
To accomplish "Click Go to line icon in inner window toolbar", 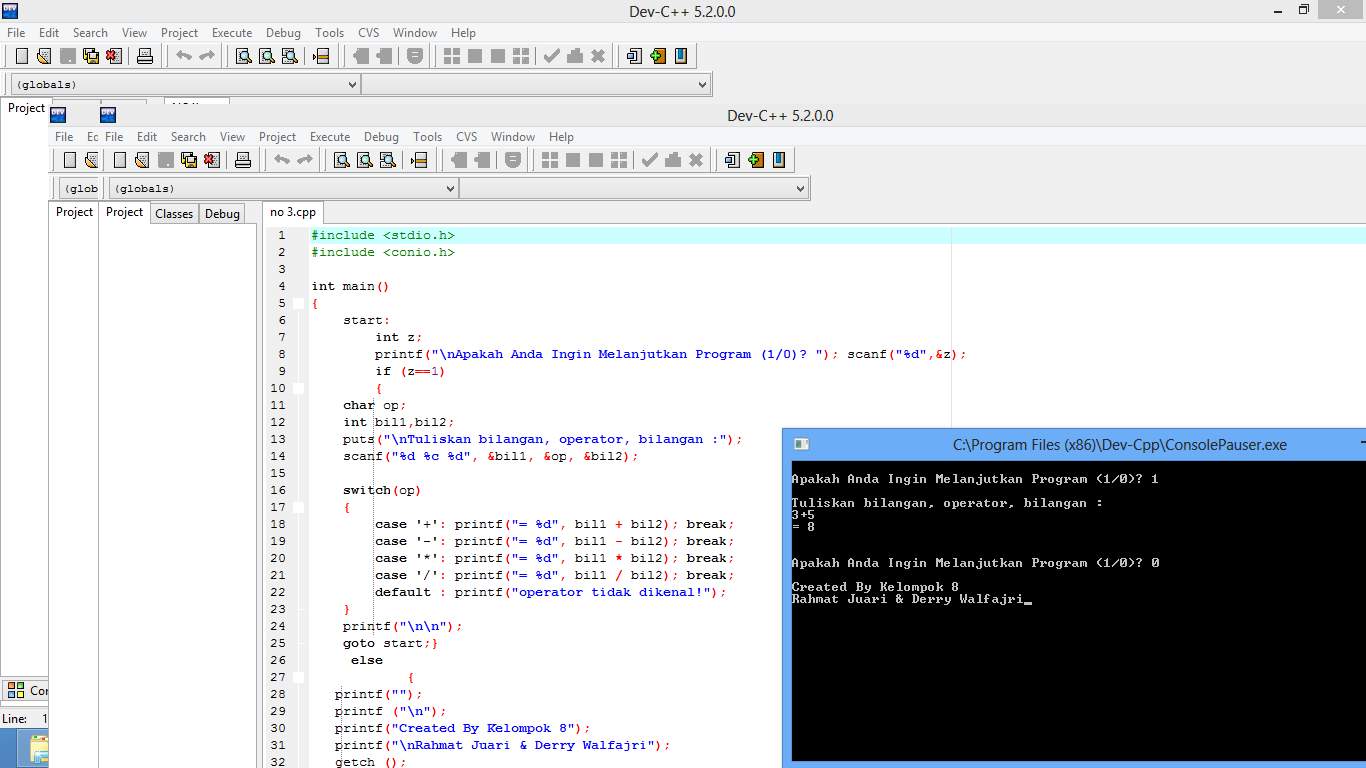I will pyautogui.click(x=419, y=160).
